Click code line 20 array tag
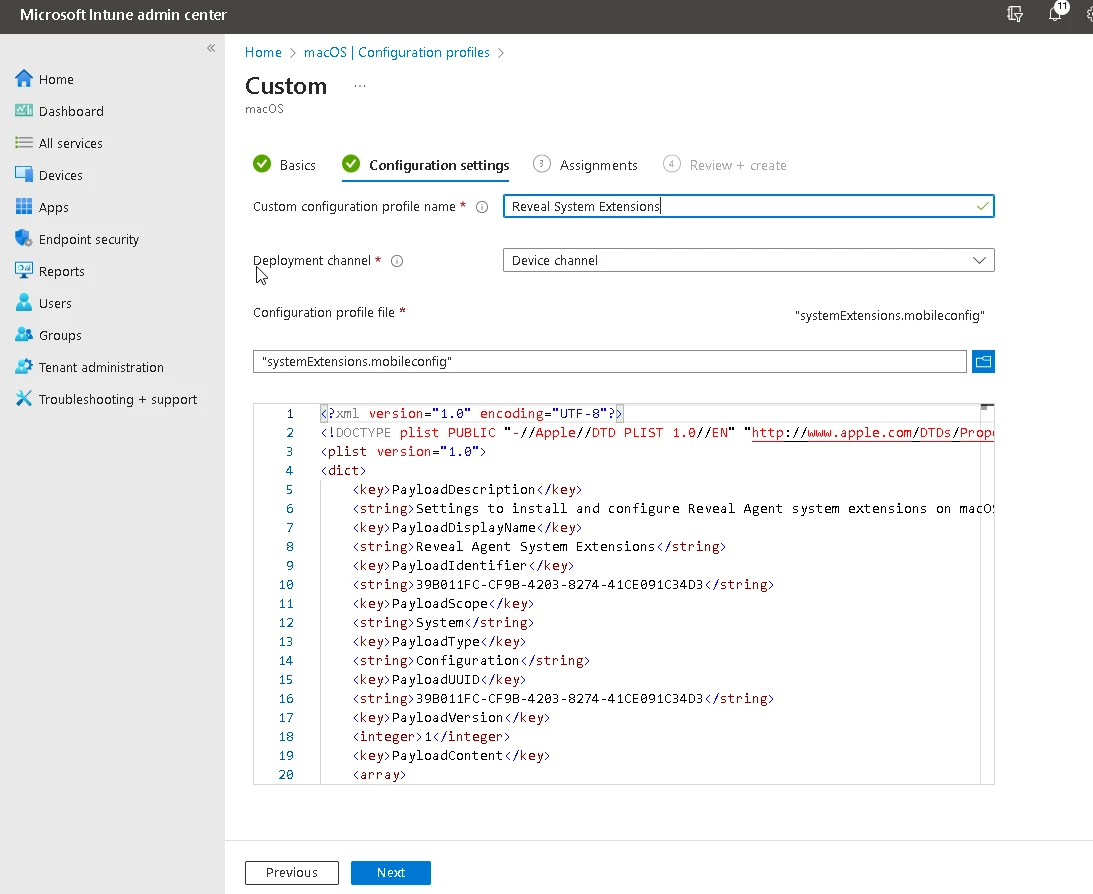1093x894 pixels. (379, 775)
